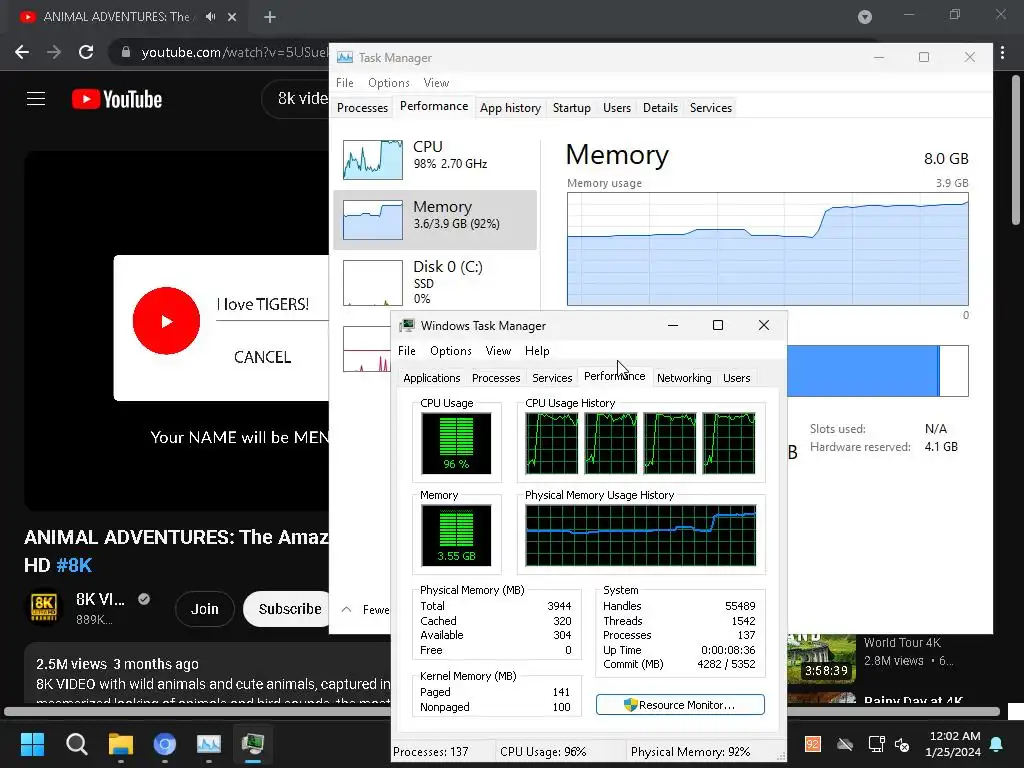The image size is (1024, 768).
Task: Switch to Details tab
Action: [660, 108]
